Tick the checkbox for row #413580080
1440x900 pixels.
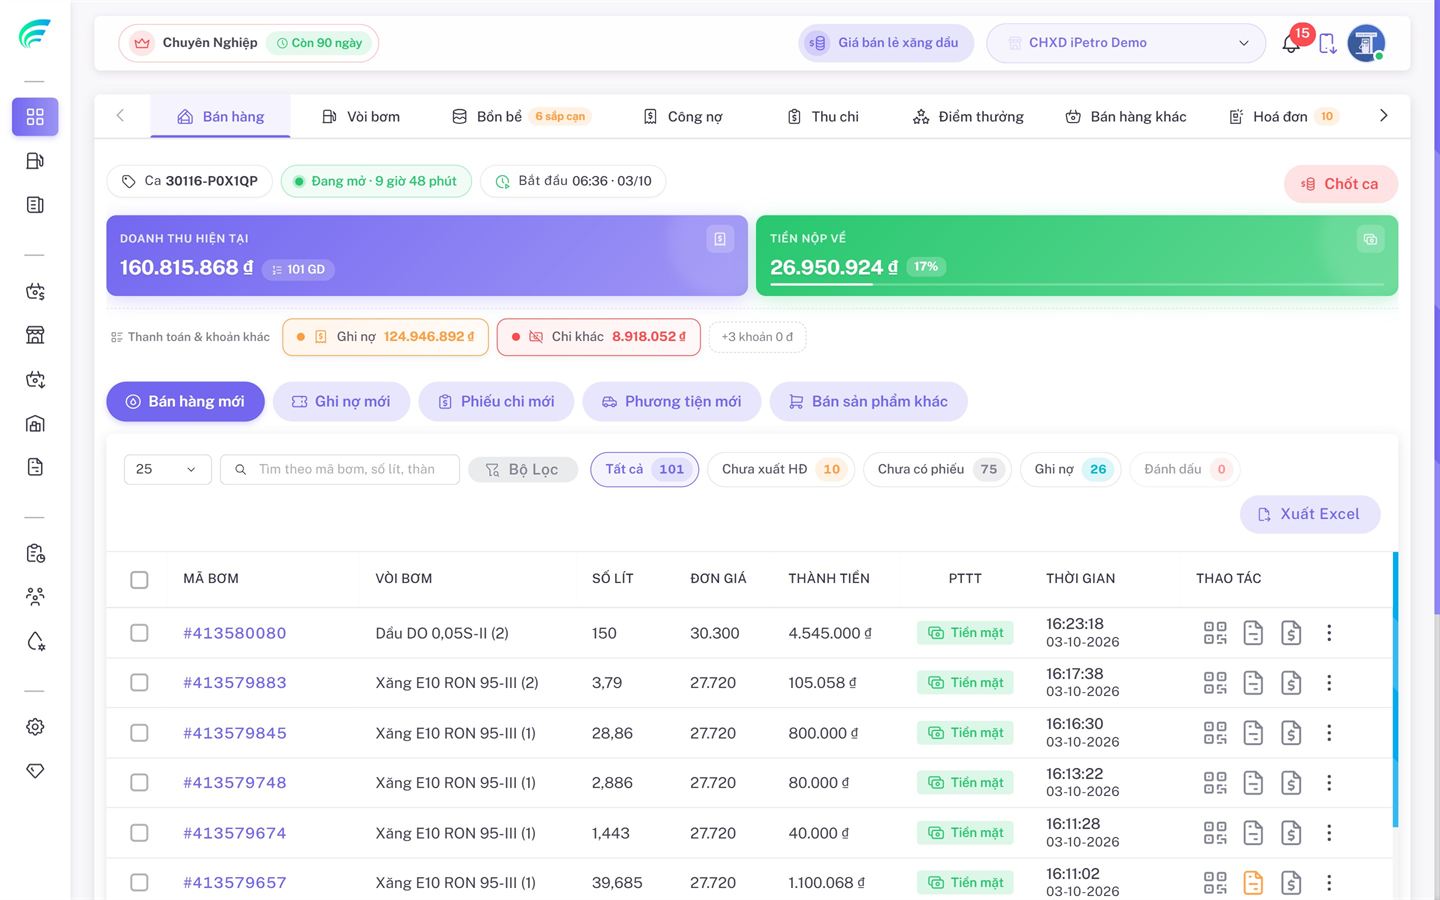(139, 633)
